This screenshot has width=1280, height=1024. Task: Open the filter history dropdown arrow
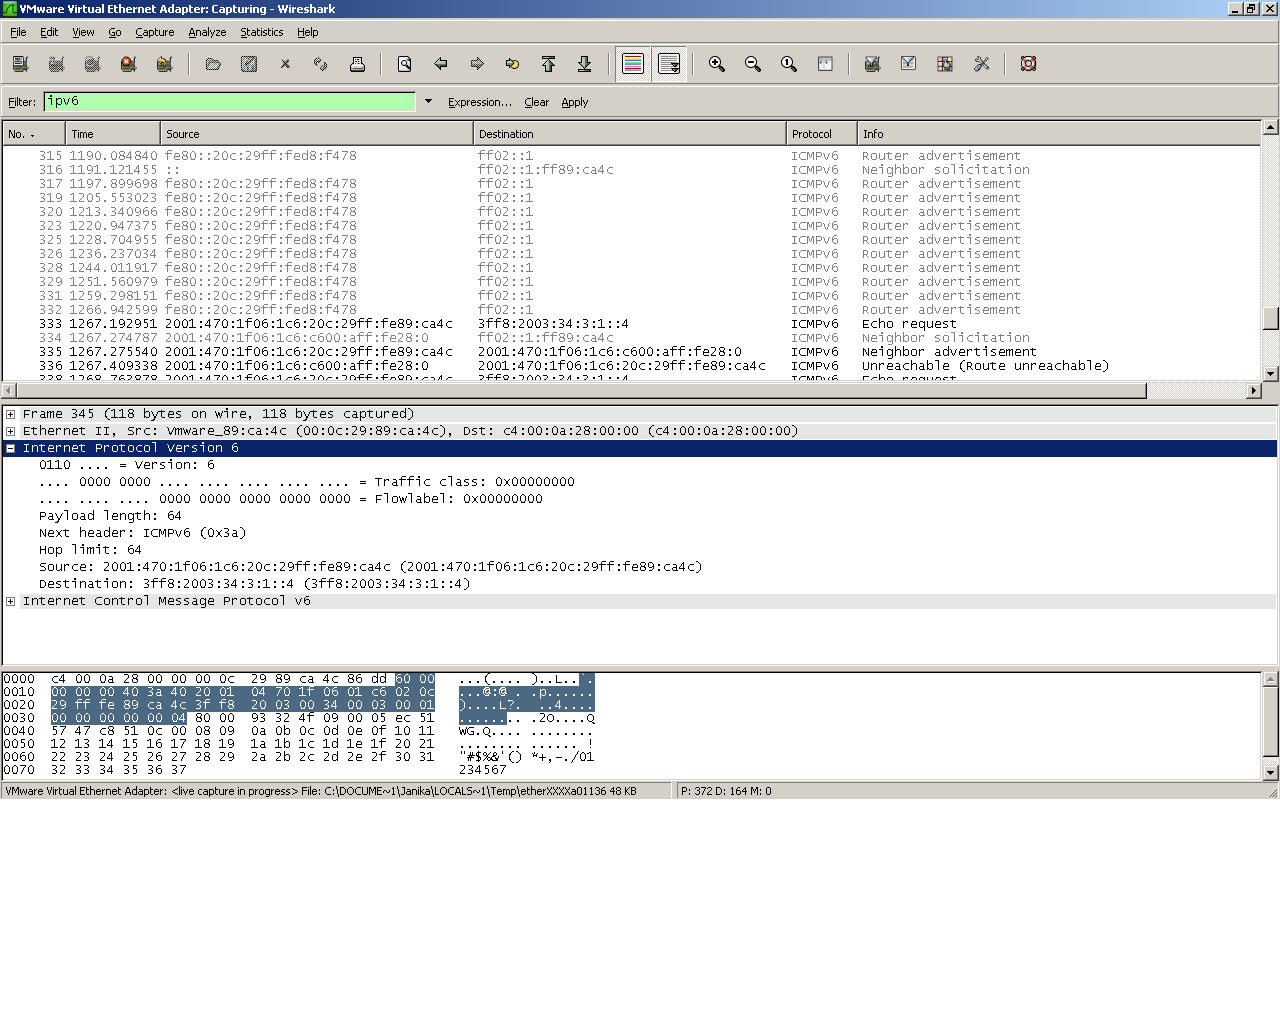[x=428, y=101]
